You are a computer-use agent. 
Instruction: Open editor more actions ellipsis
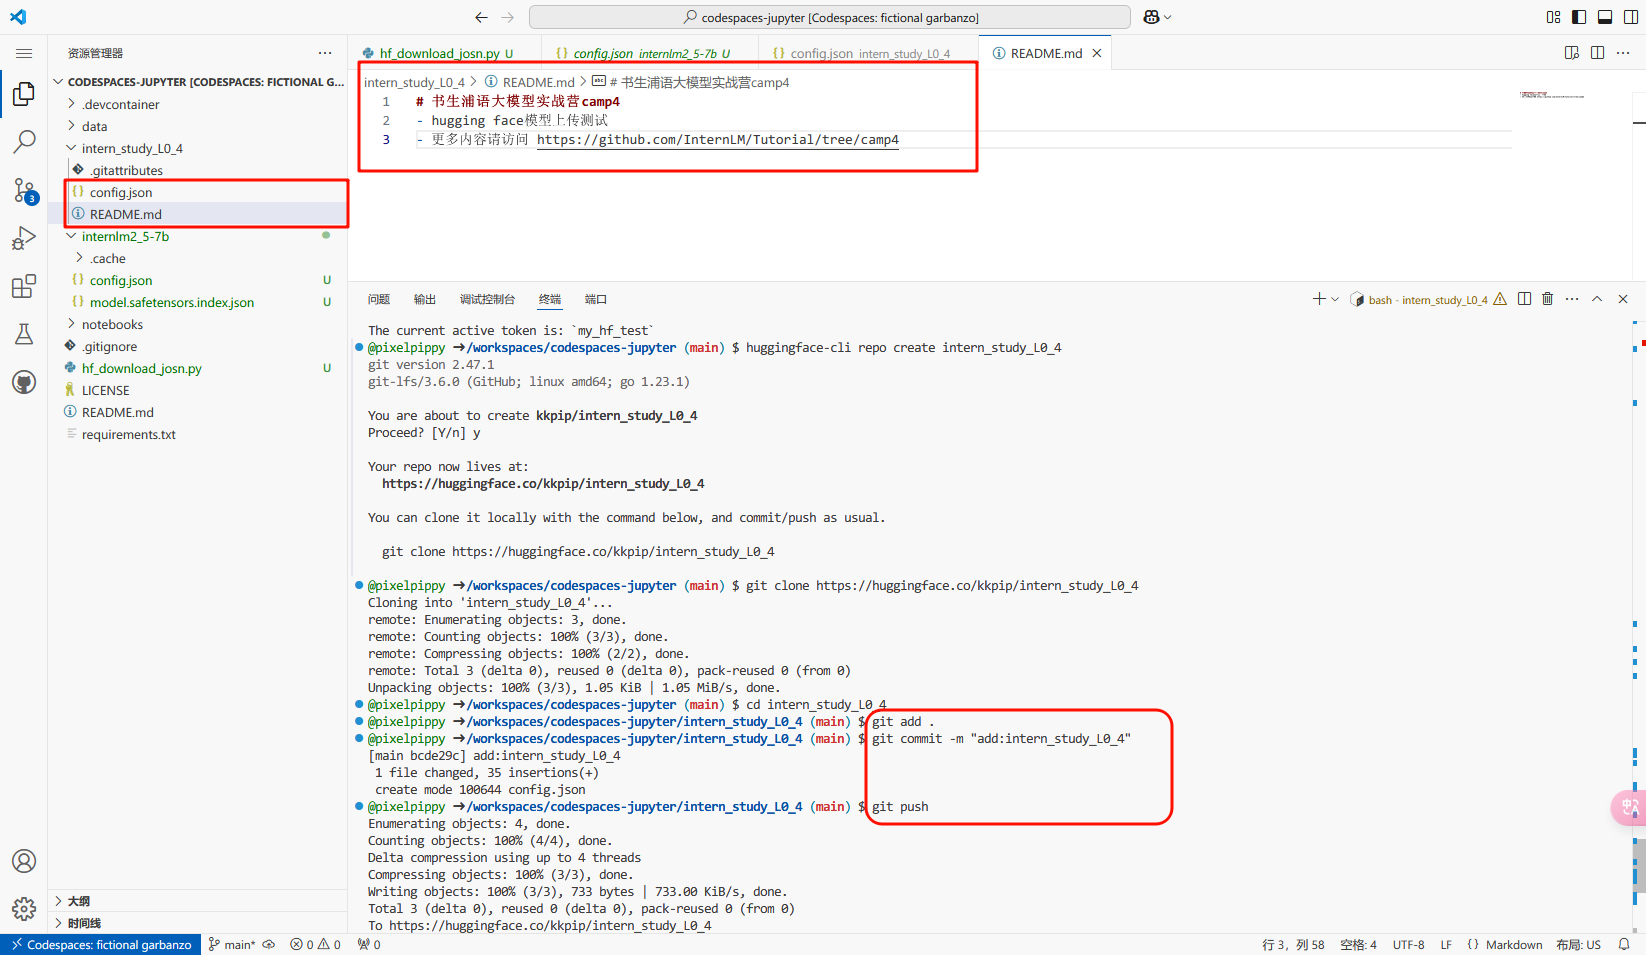(1624, 53)
